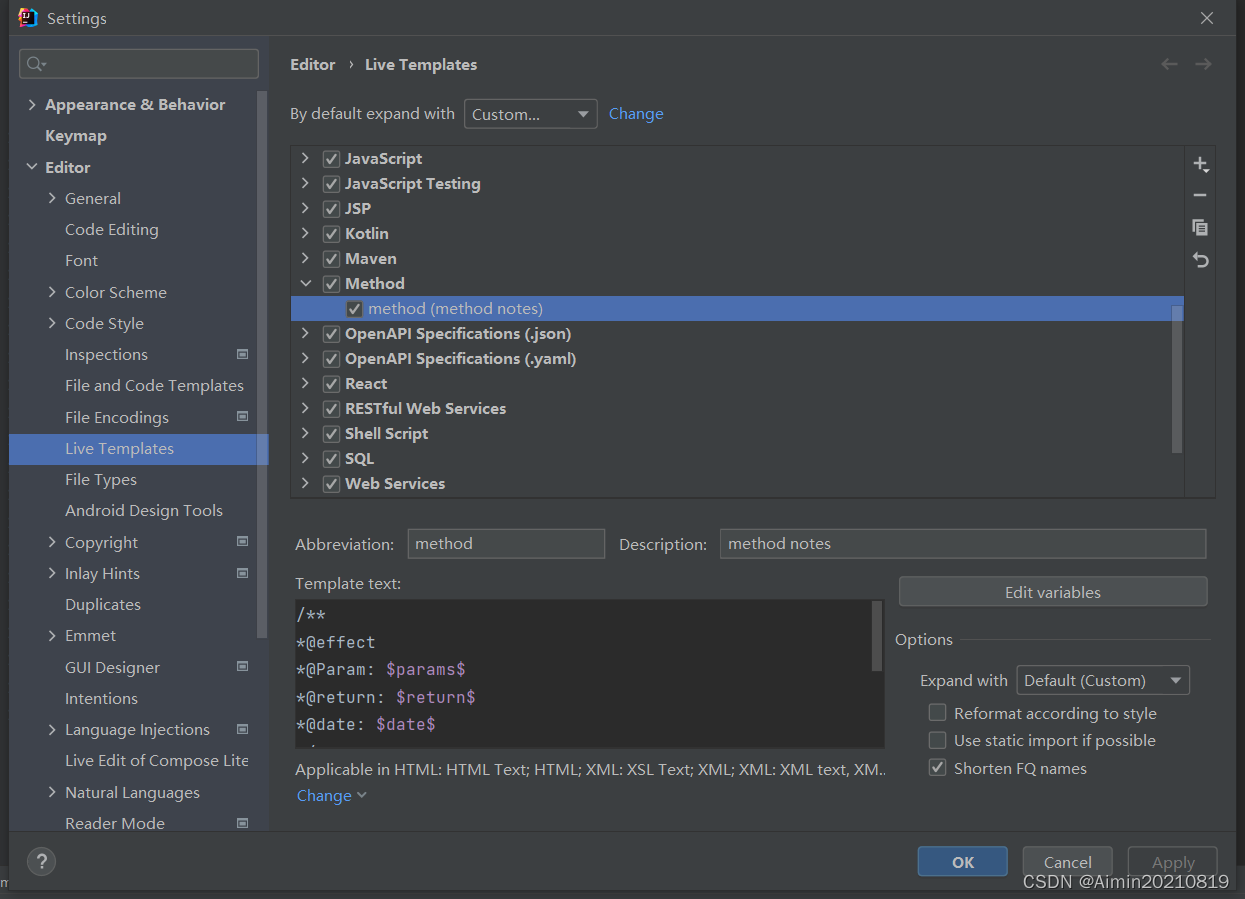This screenshot has height=899, width=1245.
Task: Disable the method (method notes) template checkbox
Action: click(x=354, y=309)
